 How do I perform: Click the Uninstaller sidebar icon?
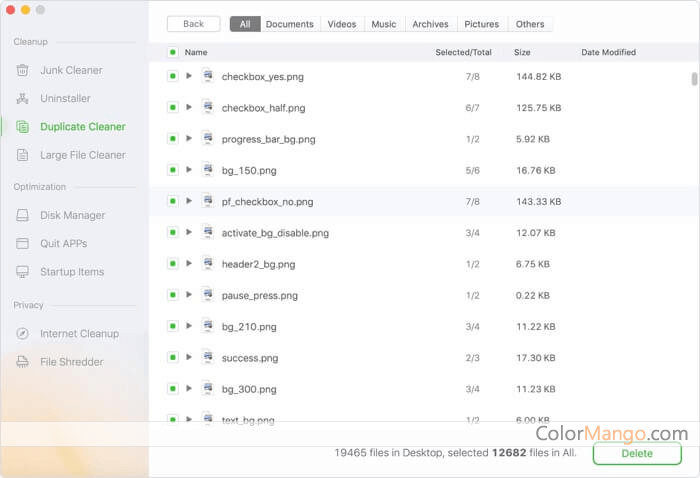point(22,99)
